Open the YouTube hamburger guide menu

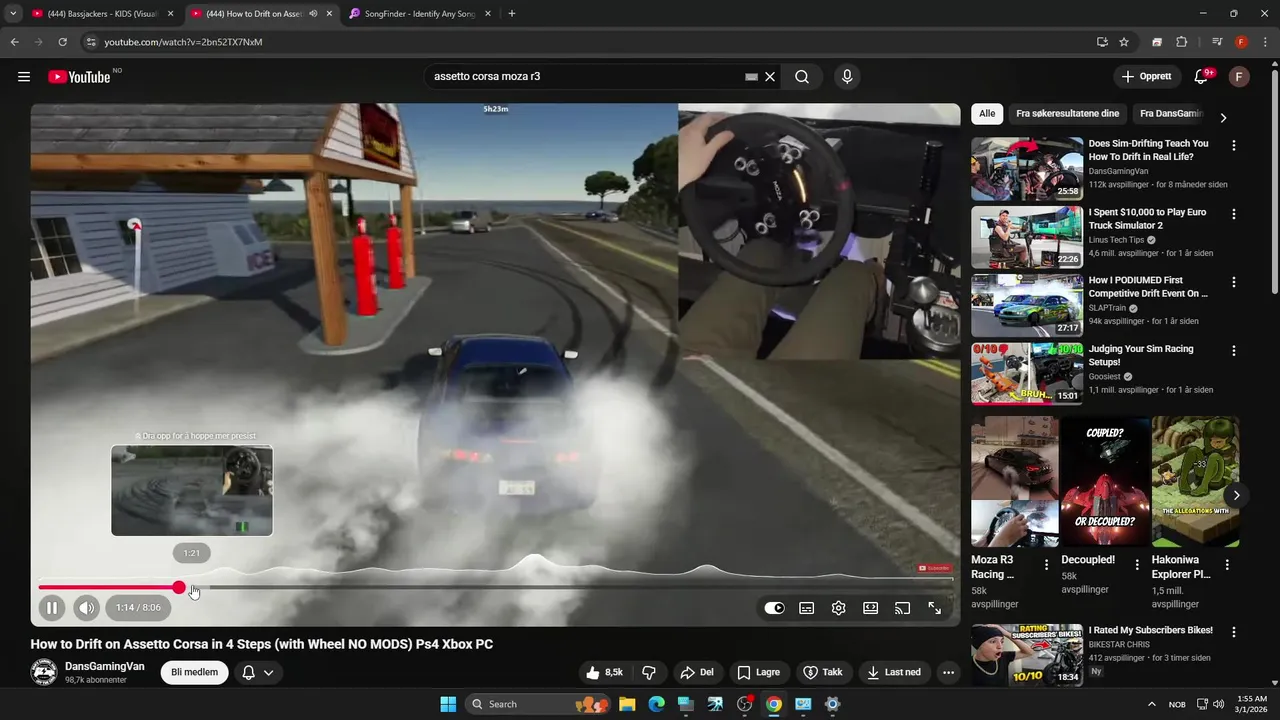click(24, 77)
